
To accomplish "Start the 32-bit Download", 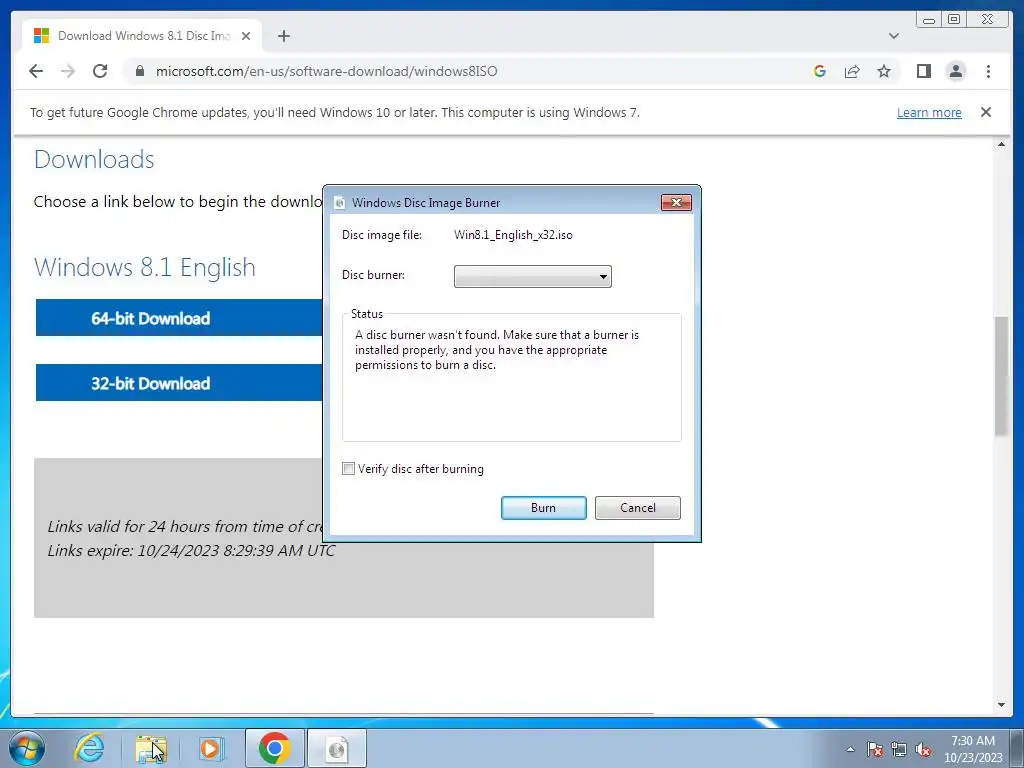I will click(178, 383).
